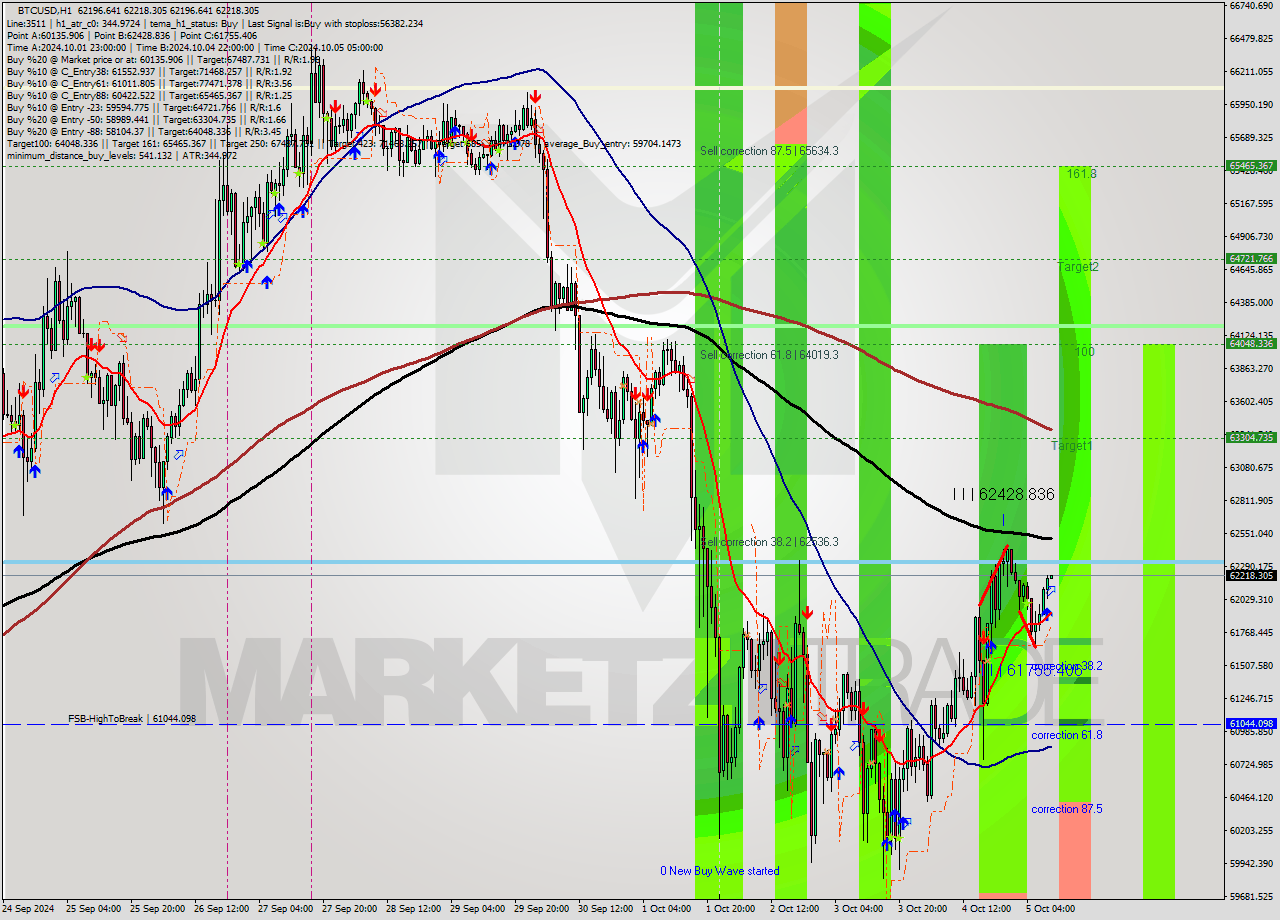Viewport: 1280px width, 920px height.
Task: Click 66211.050 on the price axis
Action: (x=1250, y=72)
